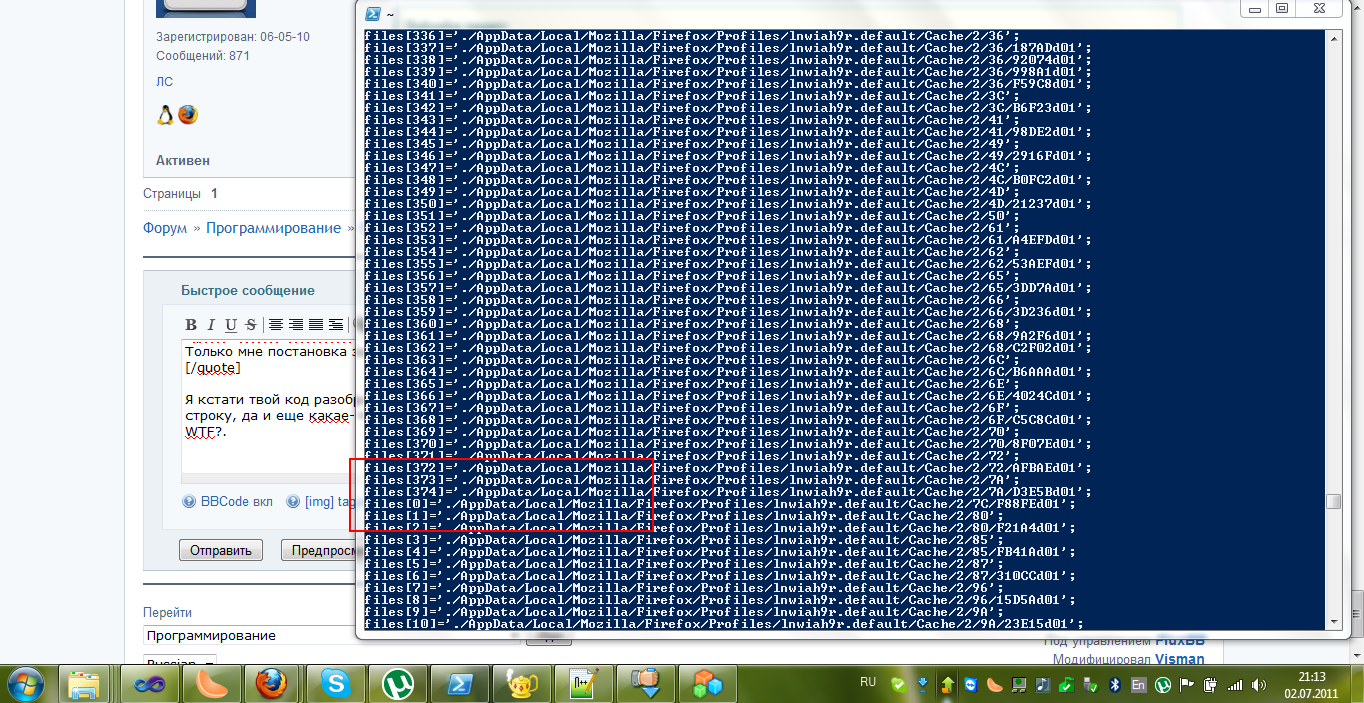Screen dimensions: 1364x703
Task: Switch to the PowerShell console via the taskbar
Action: (460, 685)
